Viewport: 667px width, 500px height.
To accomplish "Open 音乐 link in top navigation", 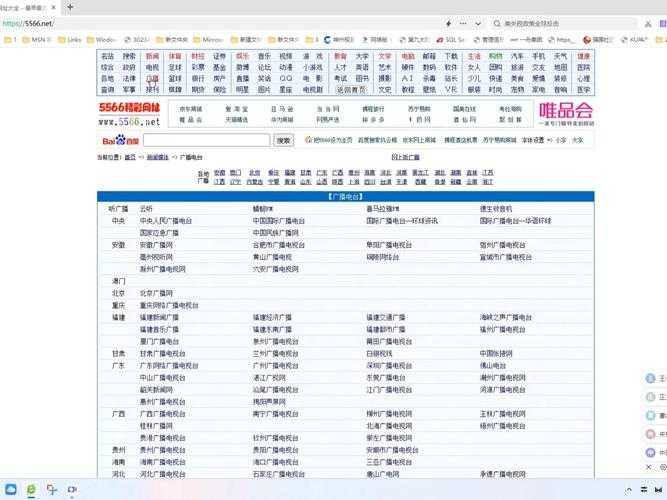I will (x=264, y=56).
